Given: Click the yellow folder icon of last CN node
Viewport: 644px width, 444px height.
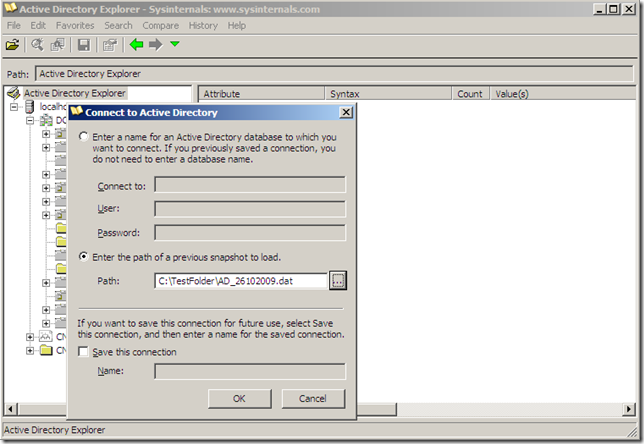Looking at the screenshot, I should point(46,350).
